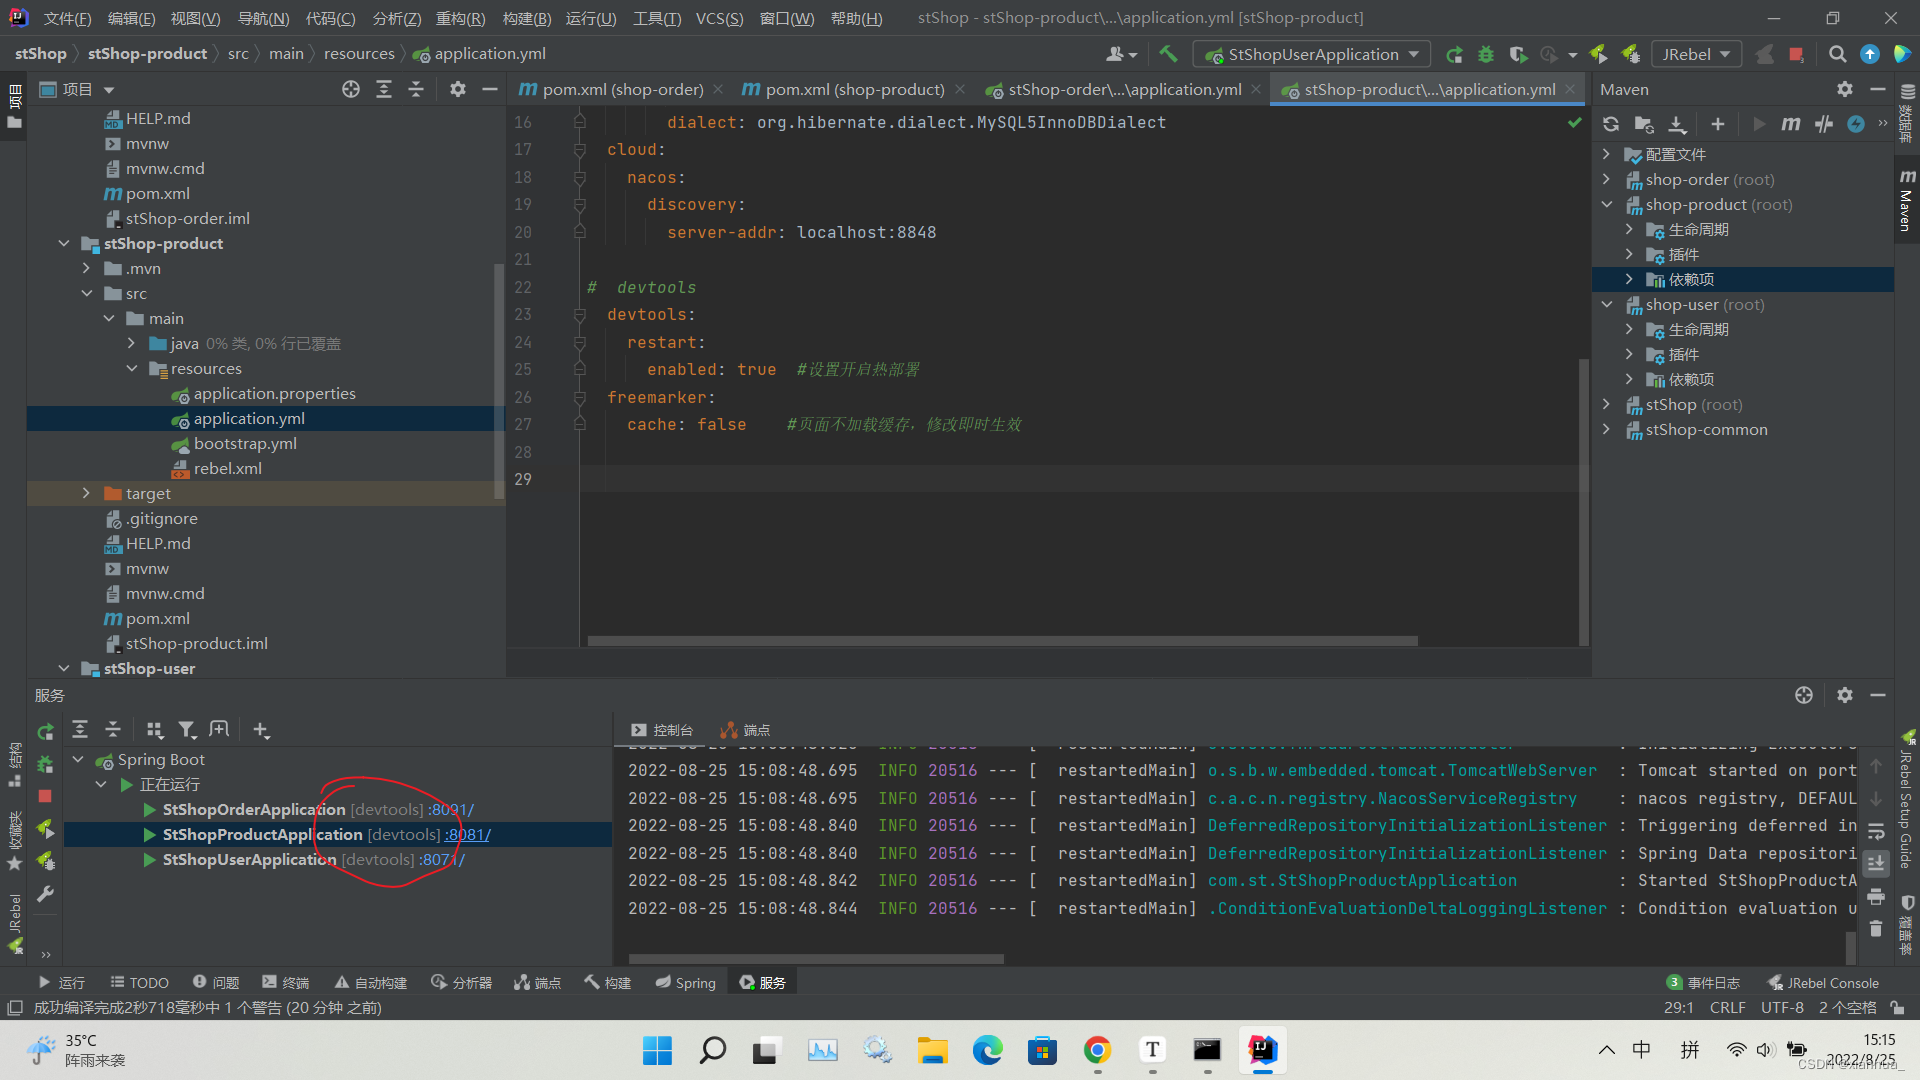The image size is (1920, 1080).
Task: Download Maven sources with the download icon
Action: pyautogui.click(x=1678, y=124)
